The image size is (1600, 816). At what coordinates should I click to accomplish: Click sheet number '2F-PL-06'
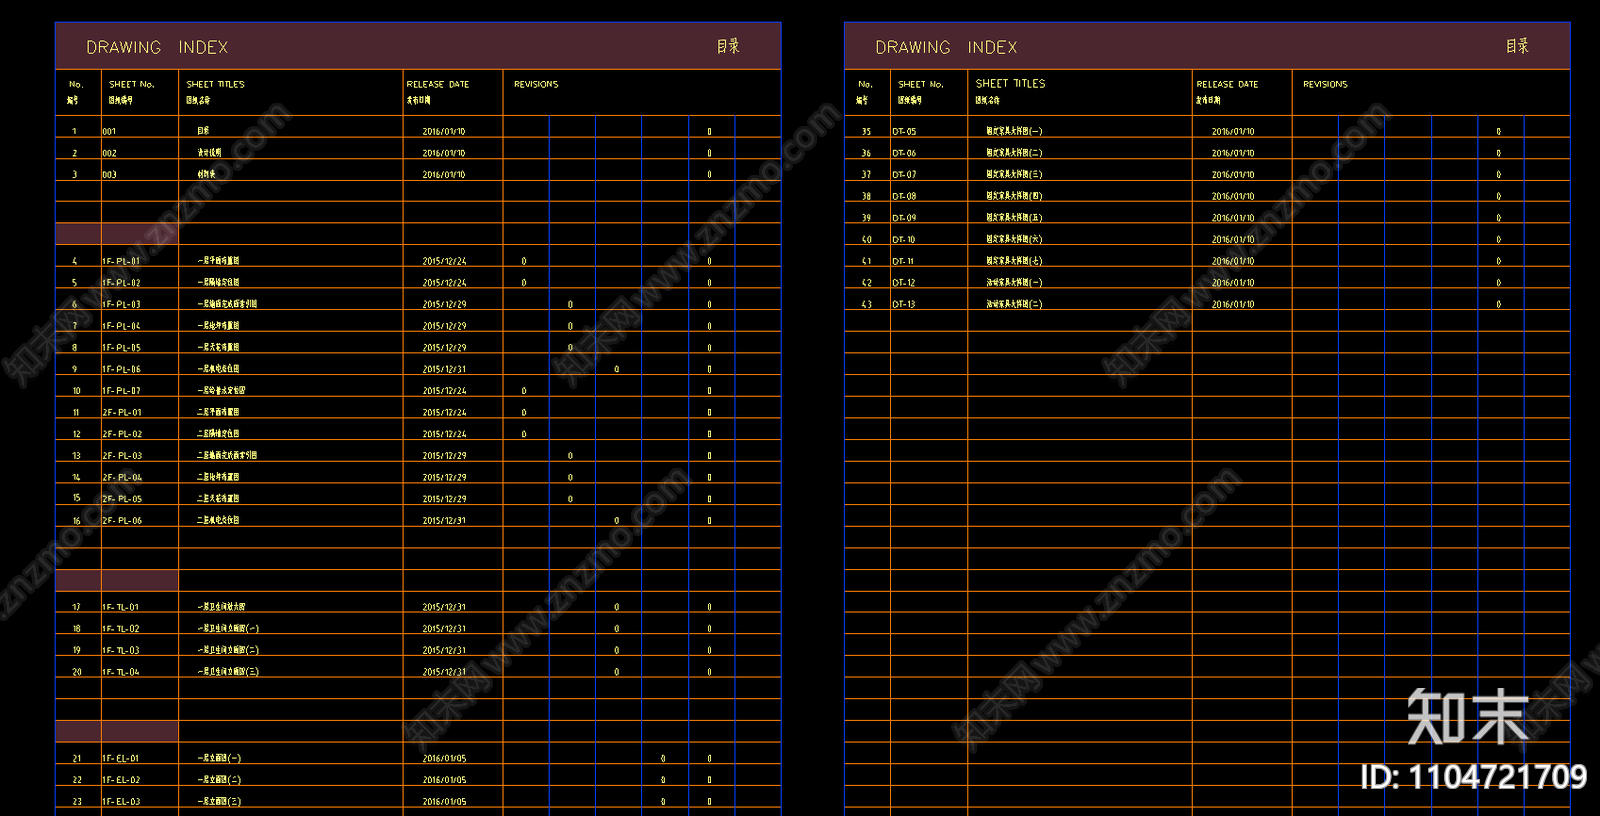coord(122,521)
